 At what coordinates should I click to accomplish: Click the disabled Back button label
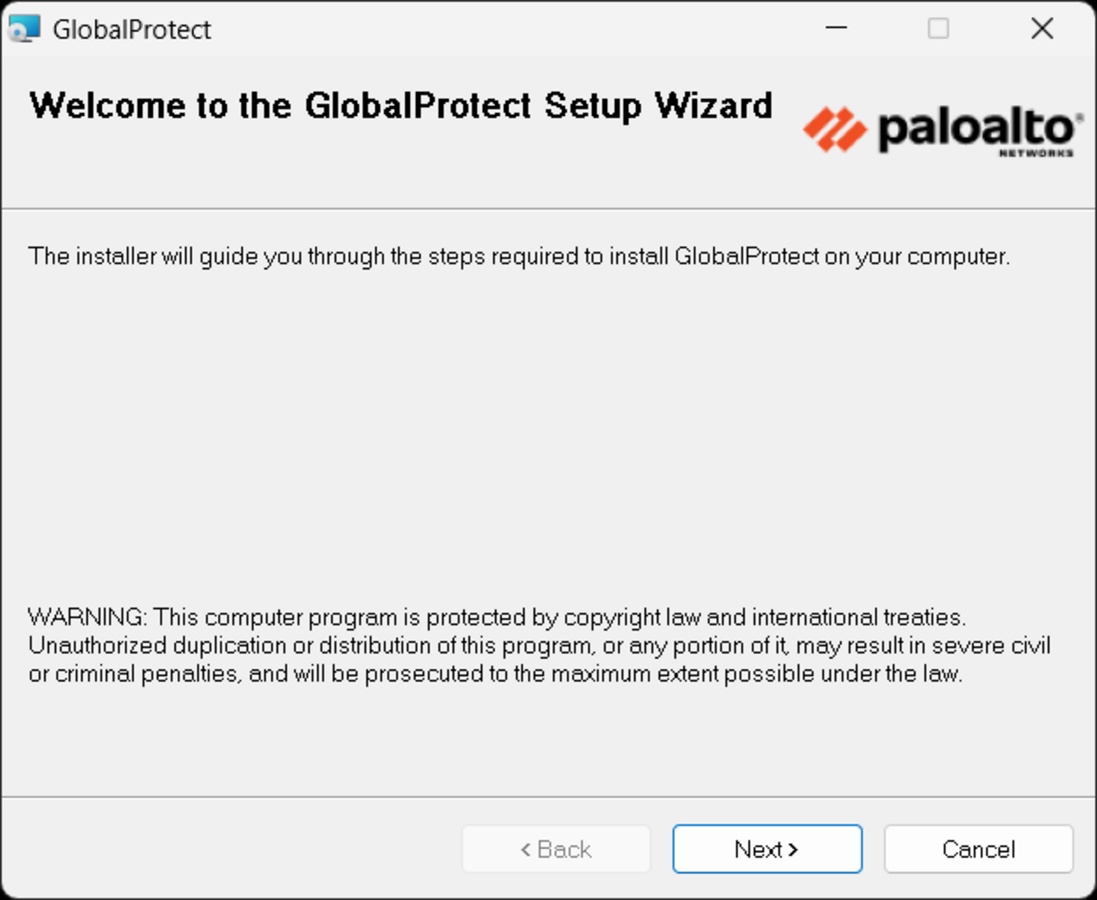[x=556, y=849]
